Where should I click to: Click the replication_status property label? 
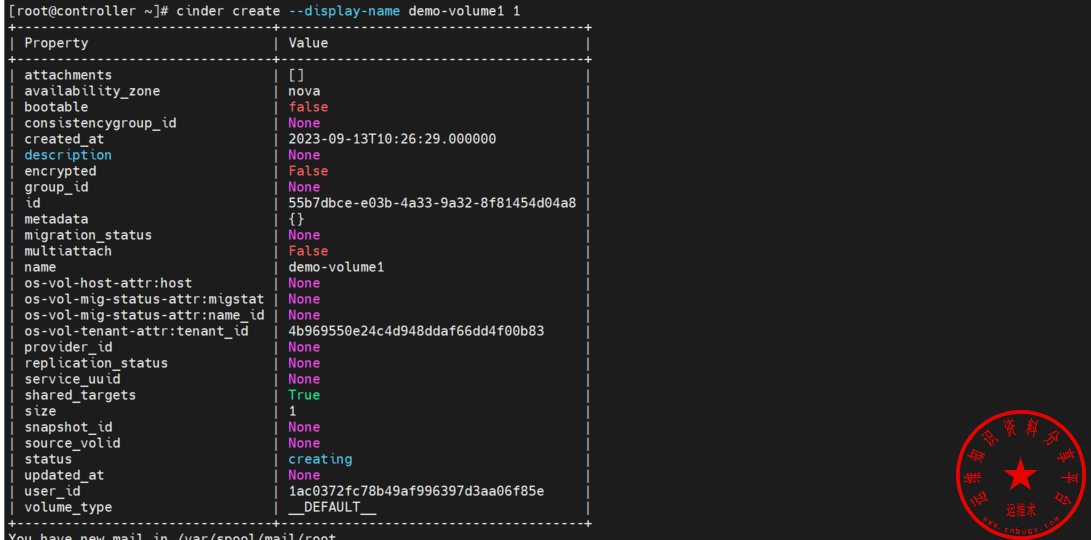click(x=96, y=363)
